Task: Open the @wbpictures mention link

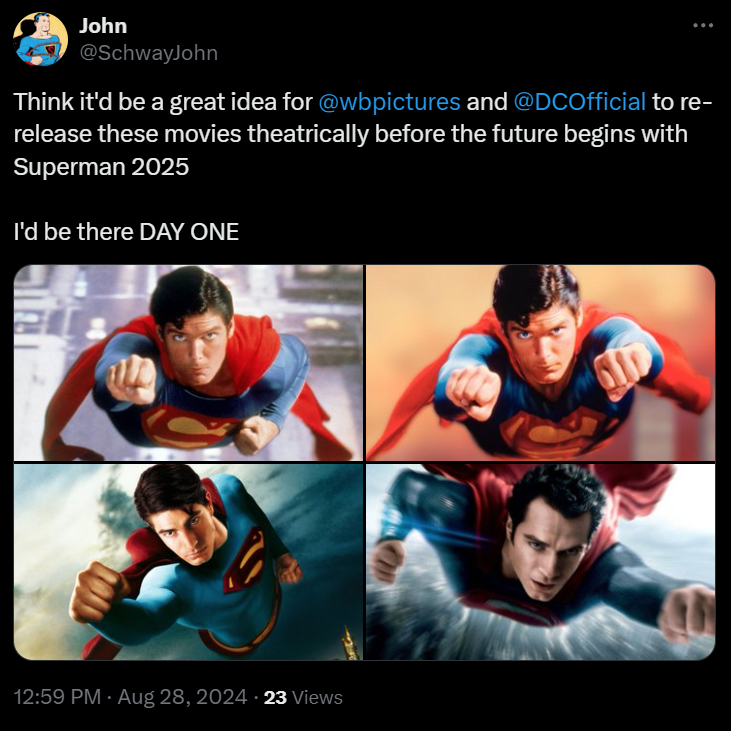Action: click(389, 102)
